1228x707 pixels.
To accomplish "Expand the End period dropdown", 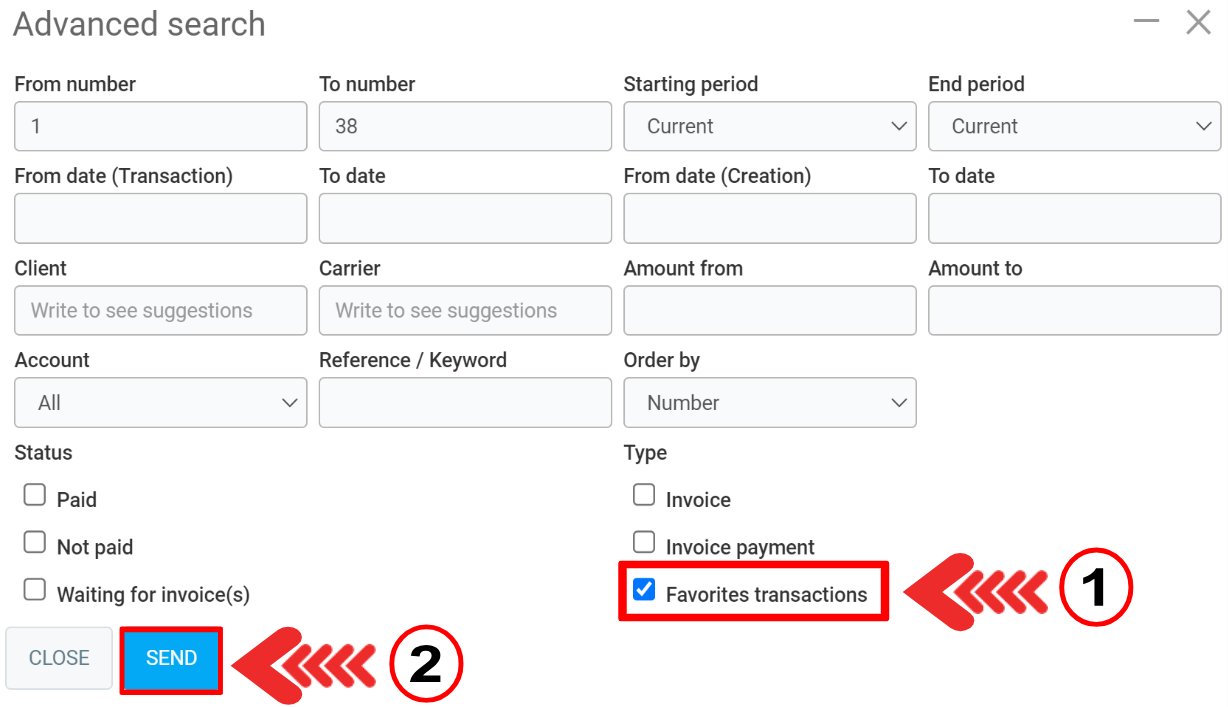I will click(1074, 126).
